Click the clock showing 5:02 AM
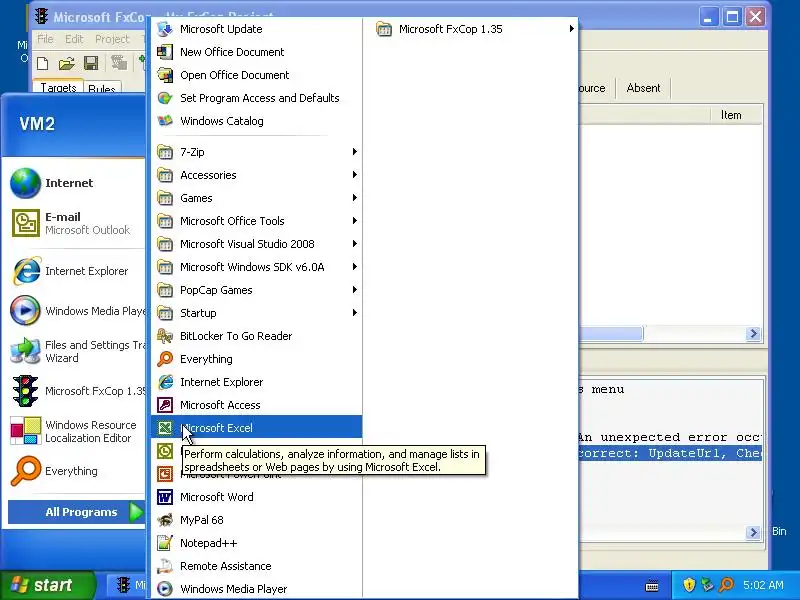800x600 pixels. (763, 585)
